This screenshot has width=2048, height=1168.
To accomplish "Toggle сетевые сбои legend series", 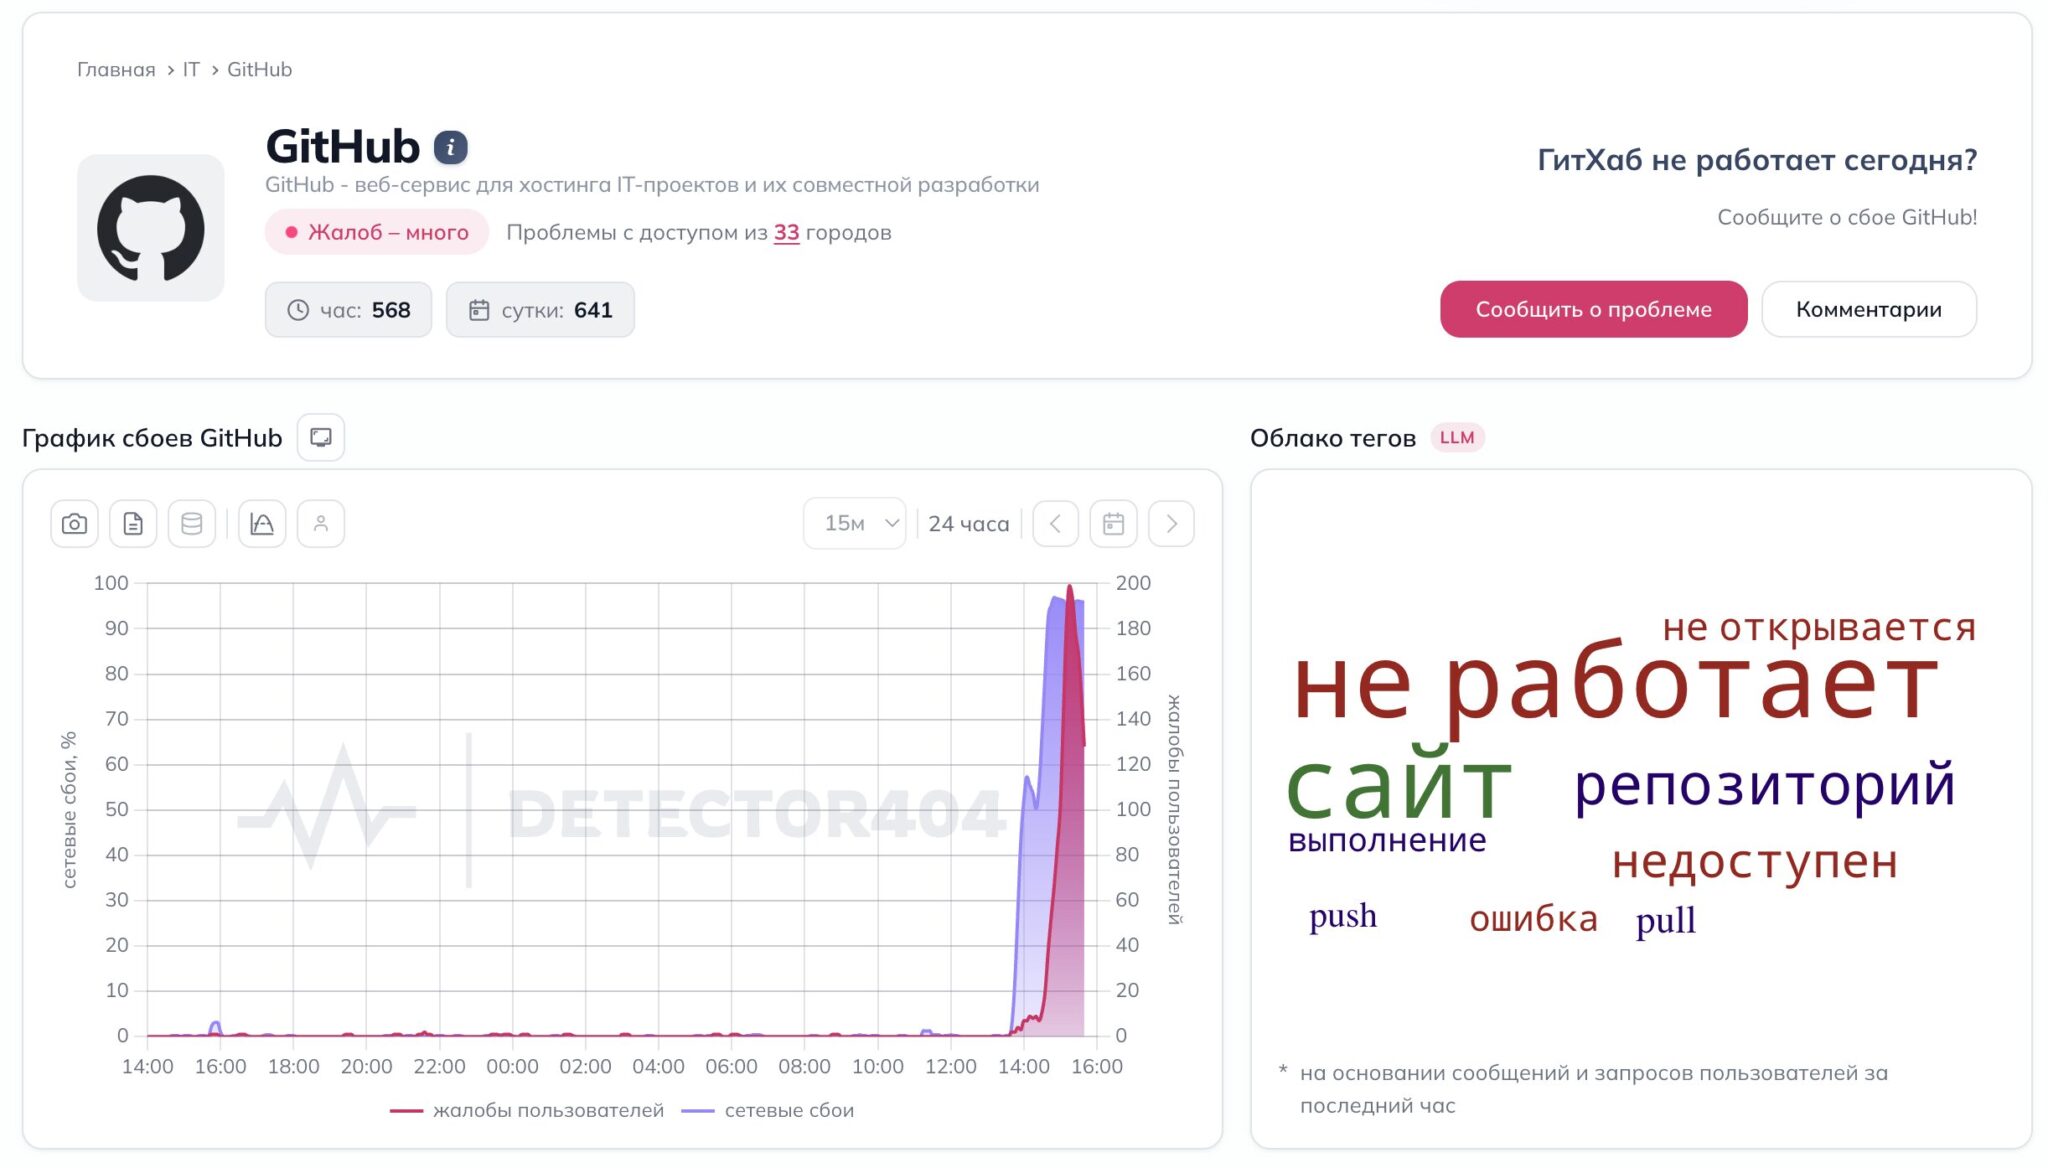I will [768, 1110].
